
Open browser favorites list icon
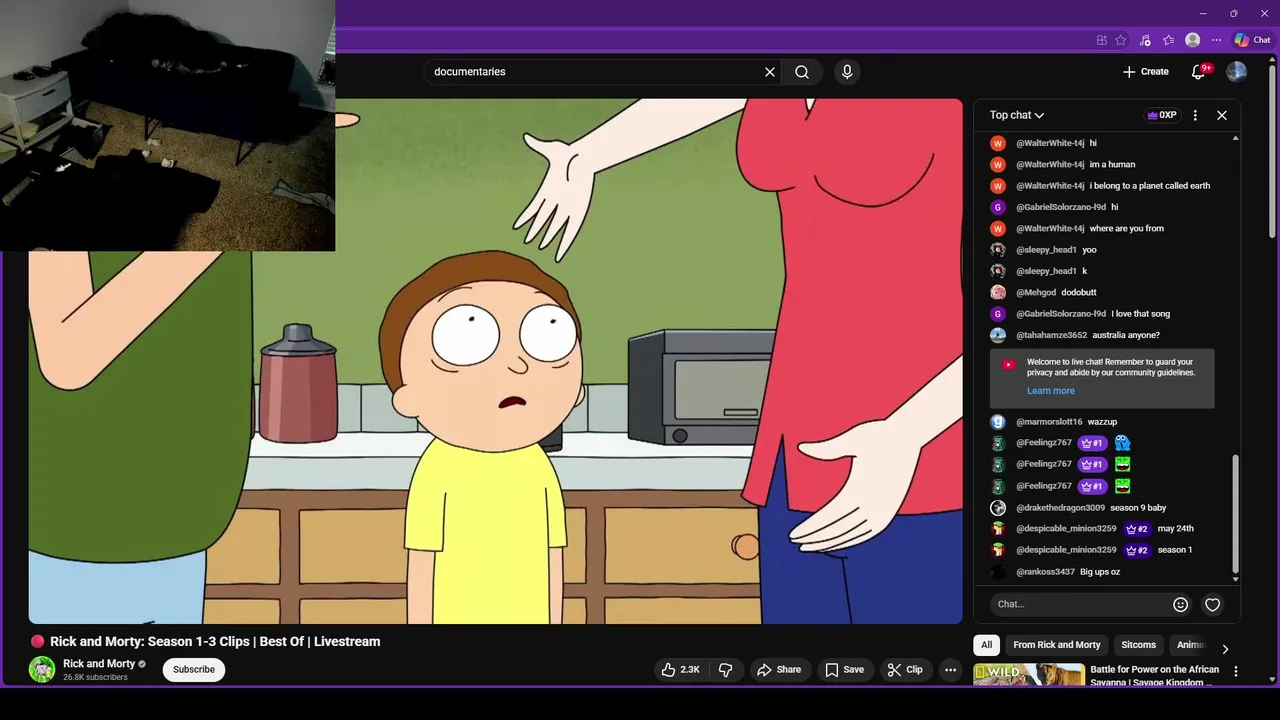pyautogui.click(x=1168, y=40)
